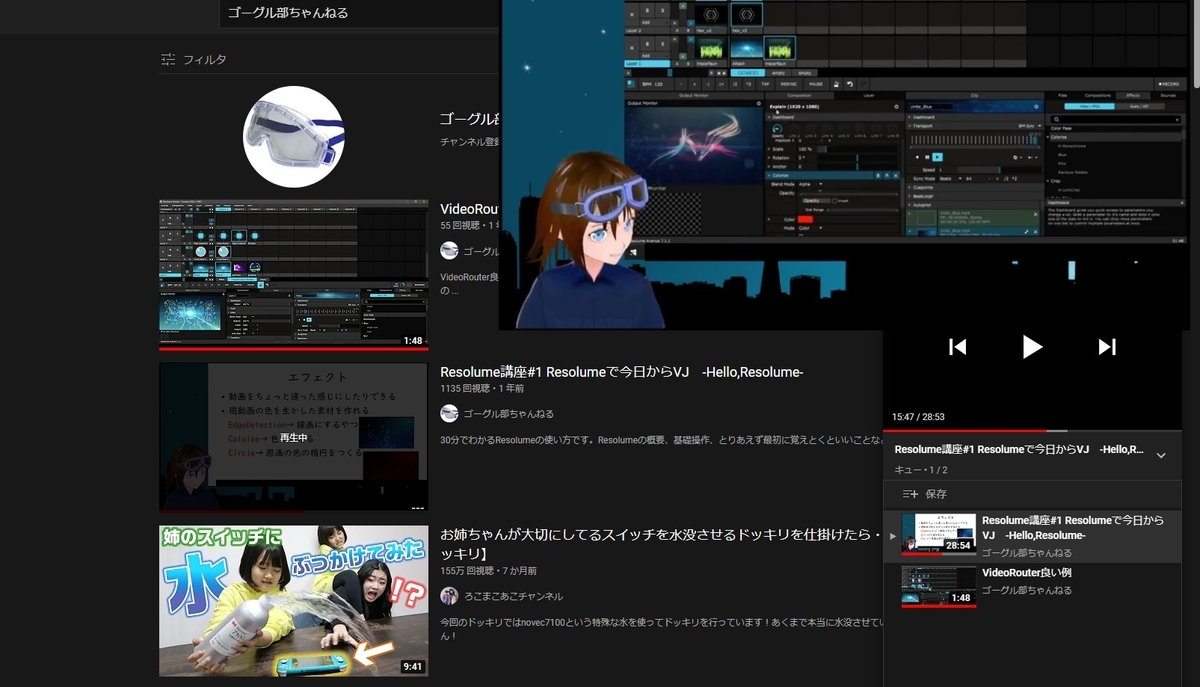Click the 15:47 / 28:53 time display
The image size is (1200, 687).
point(918,417)
